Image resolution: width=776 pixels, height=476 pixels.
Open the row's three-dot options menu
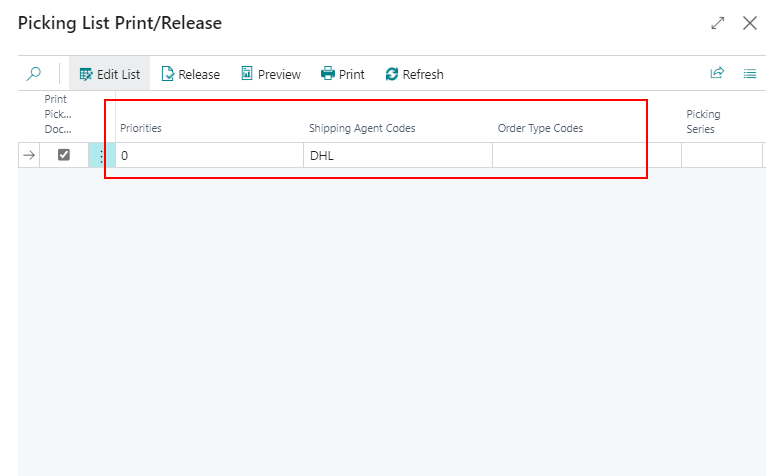pyautogui.click(x=101, y=155)
